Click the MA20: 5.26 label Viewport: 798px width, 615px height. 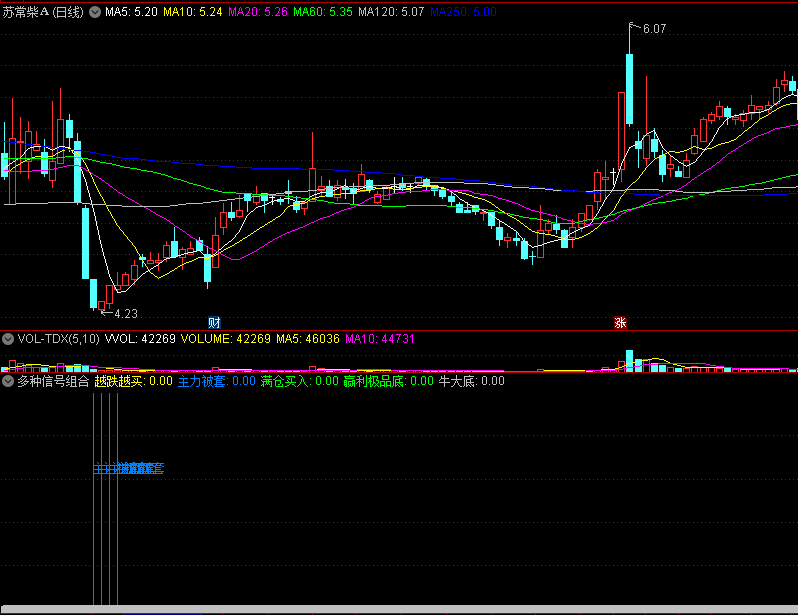258,12
